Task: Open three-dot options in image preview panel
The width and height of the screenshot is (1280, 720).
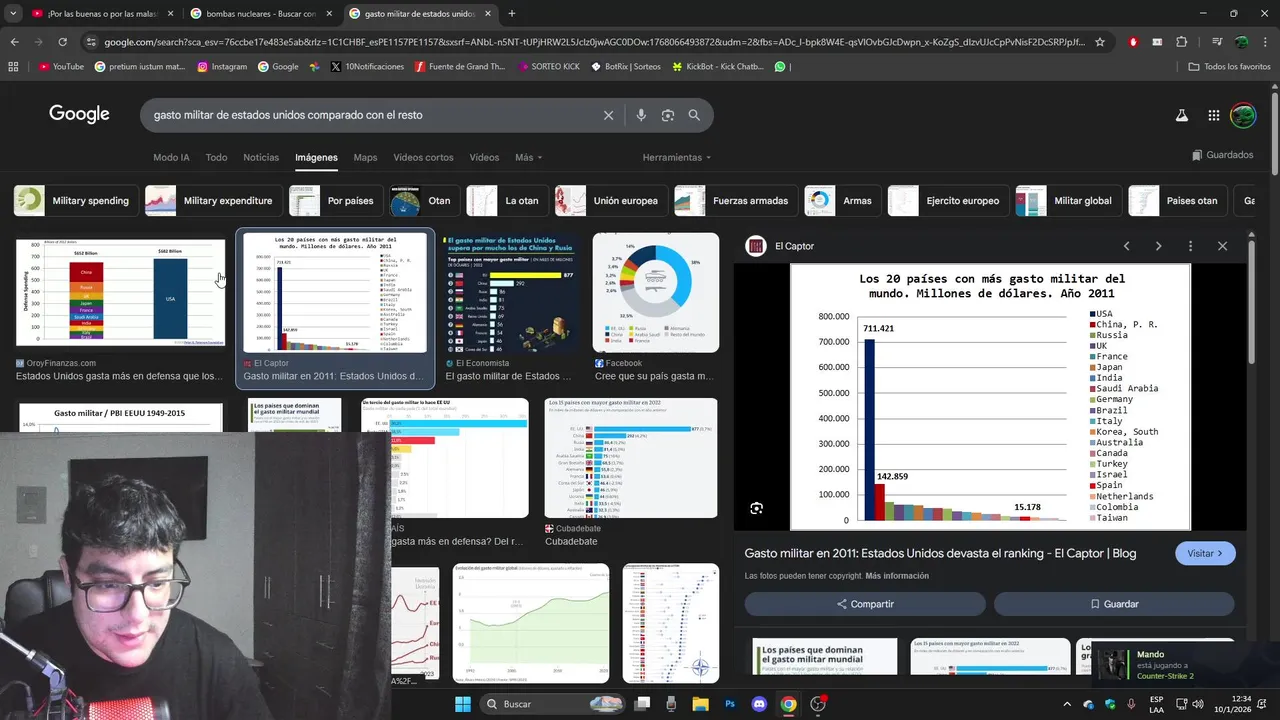Action: 1190,246
